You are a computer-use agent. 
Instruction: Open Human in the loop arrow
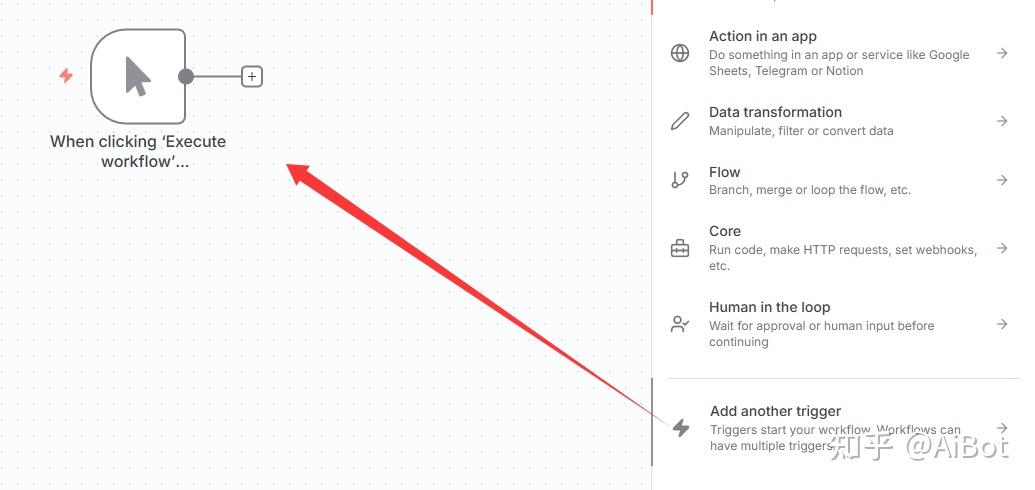pos(1002,324)
